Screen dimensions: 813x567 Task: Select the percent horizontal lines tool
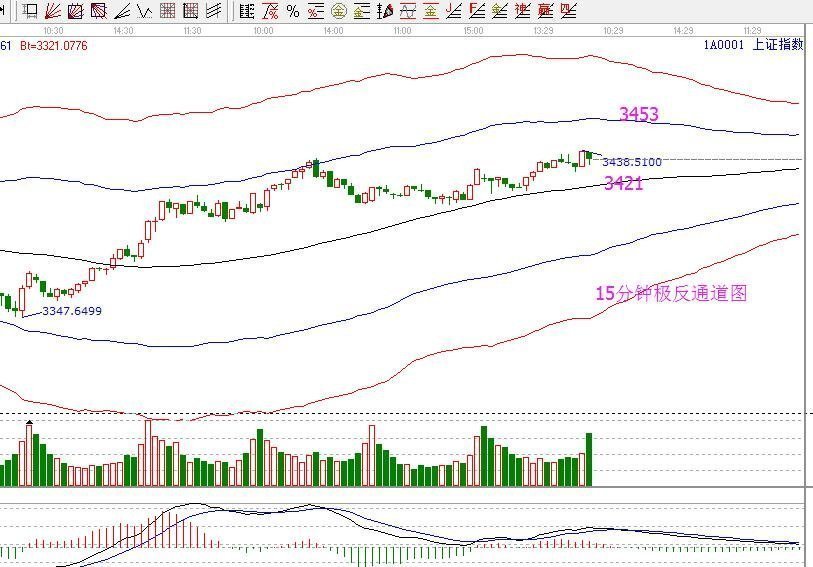point(315,10)
